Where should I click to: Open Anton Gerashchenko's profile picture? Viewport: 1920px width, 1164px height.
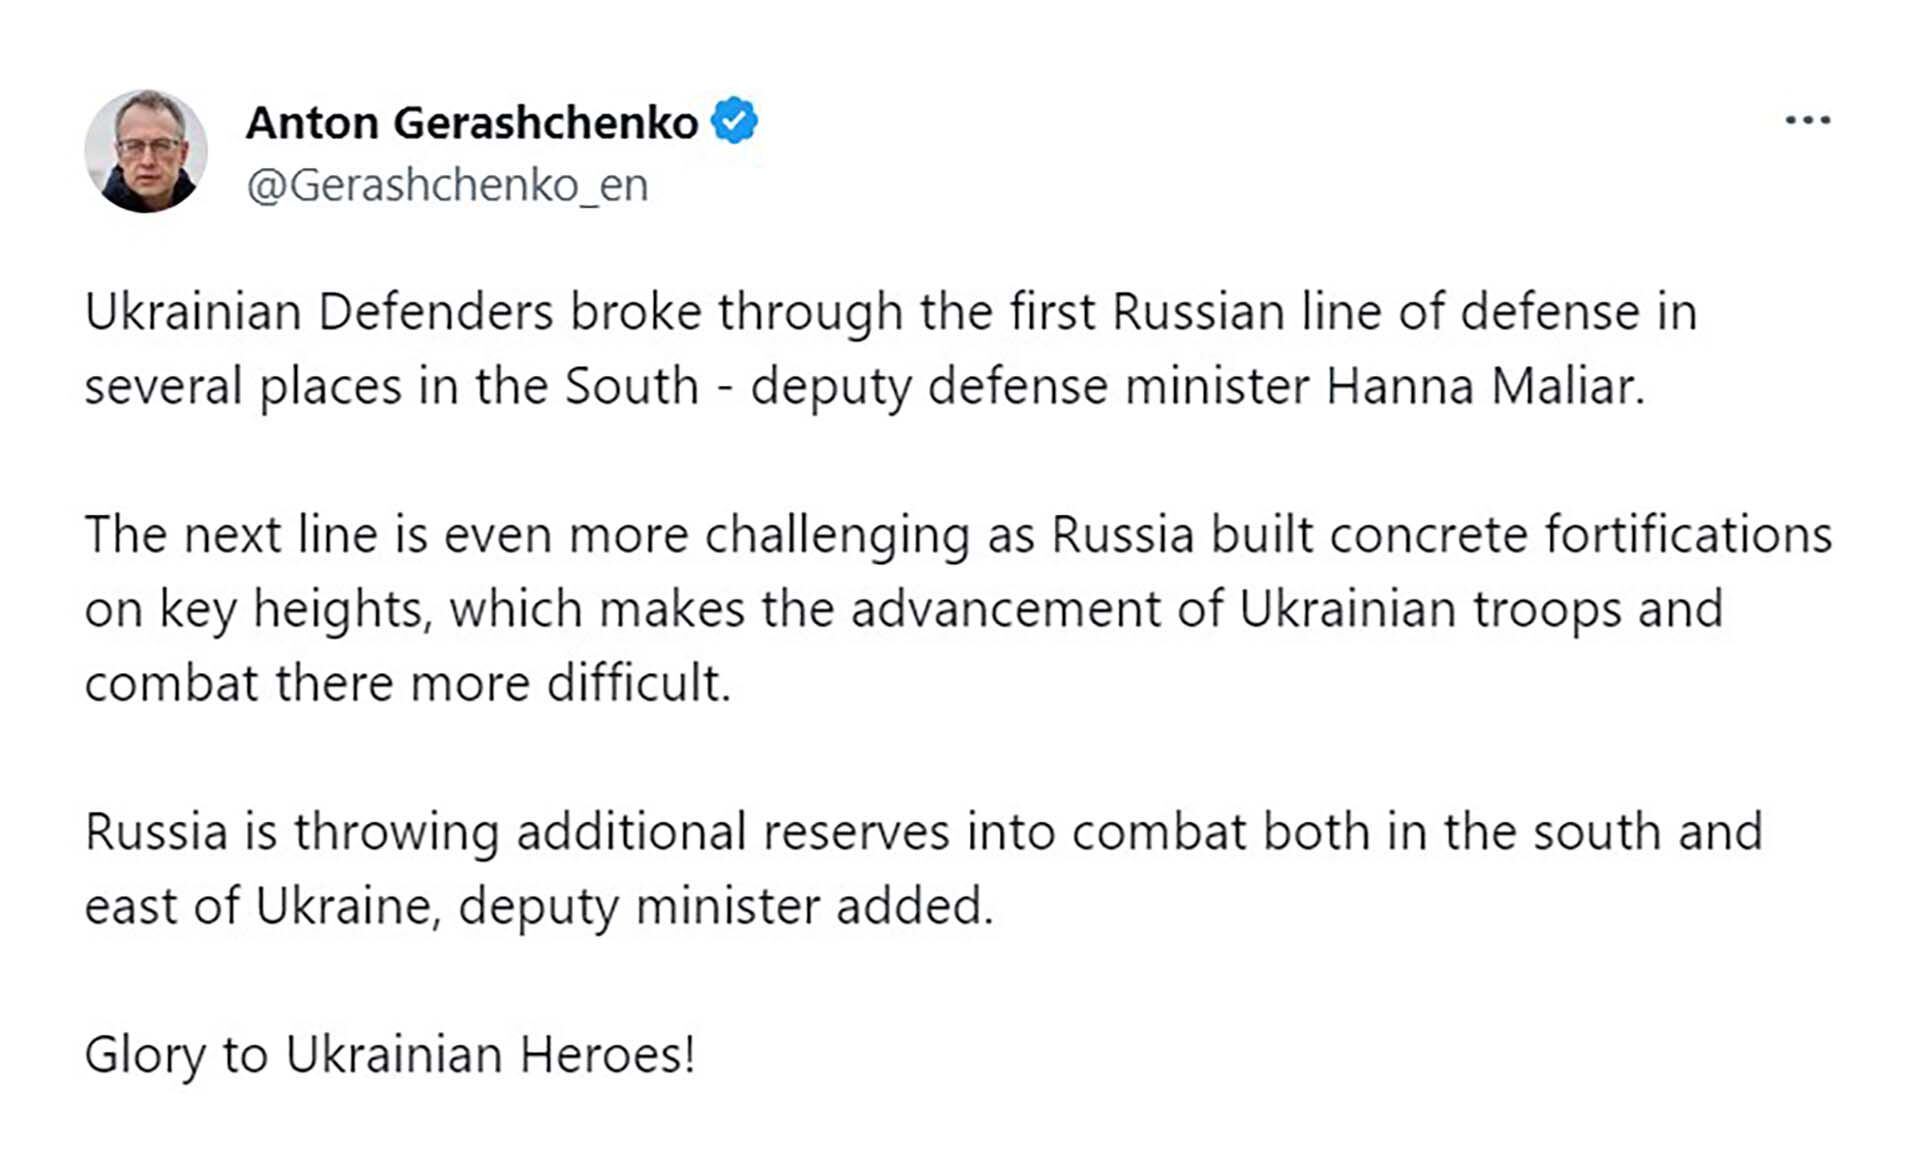pos(146,152)
